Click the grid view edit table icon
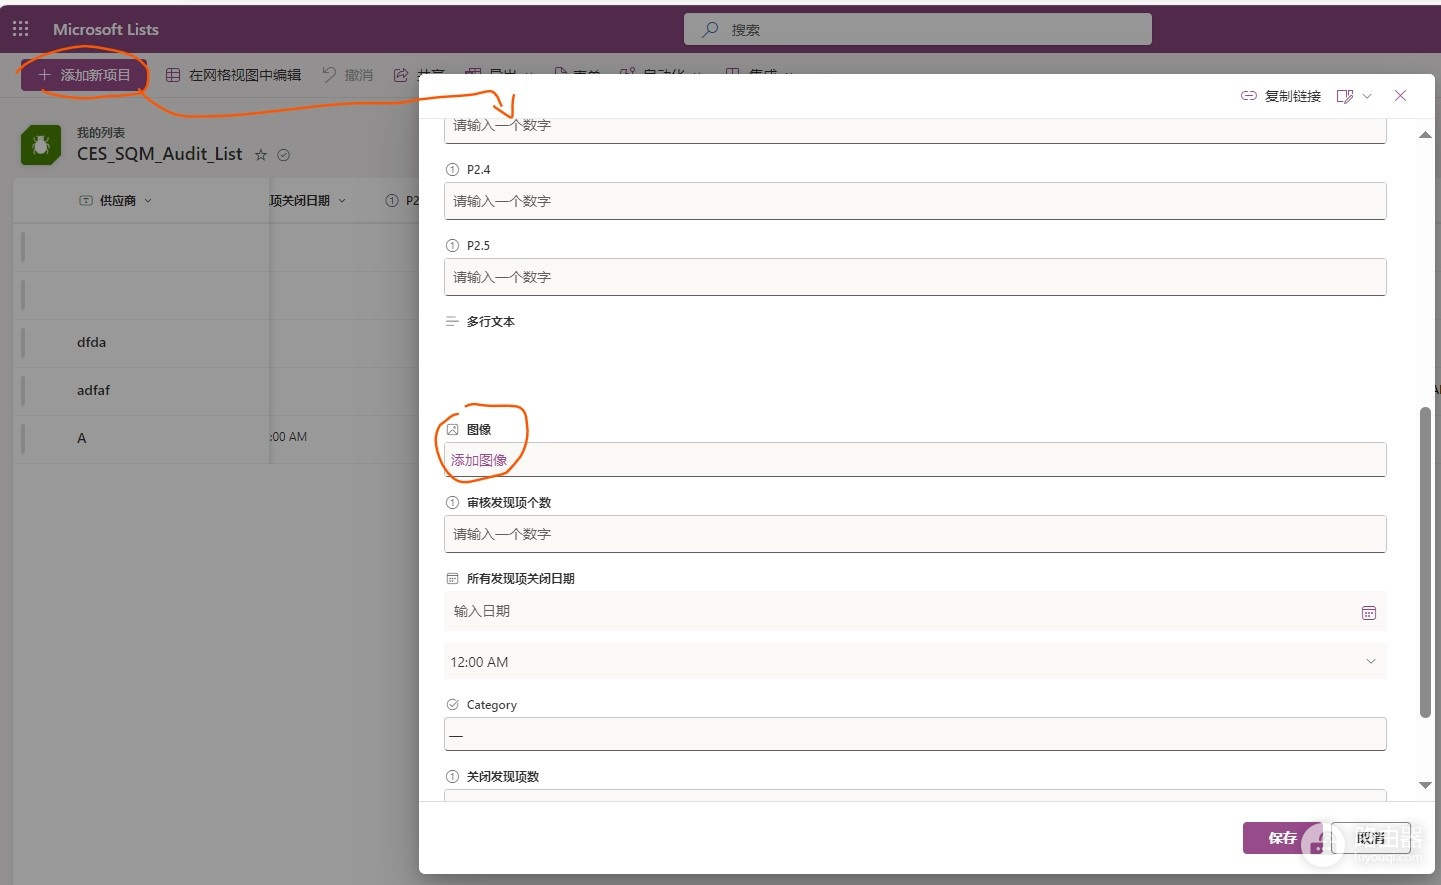 [x=173, y=75]
